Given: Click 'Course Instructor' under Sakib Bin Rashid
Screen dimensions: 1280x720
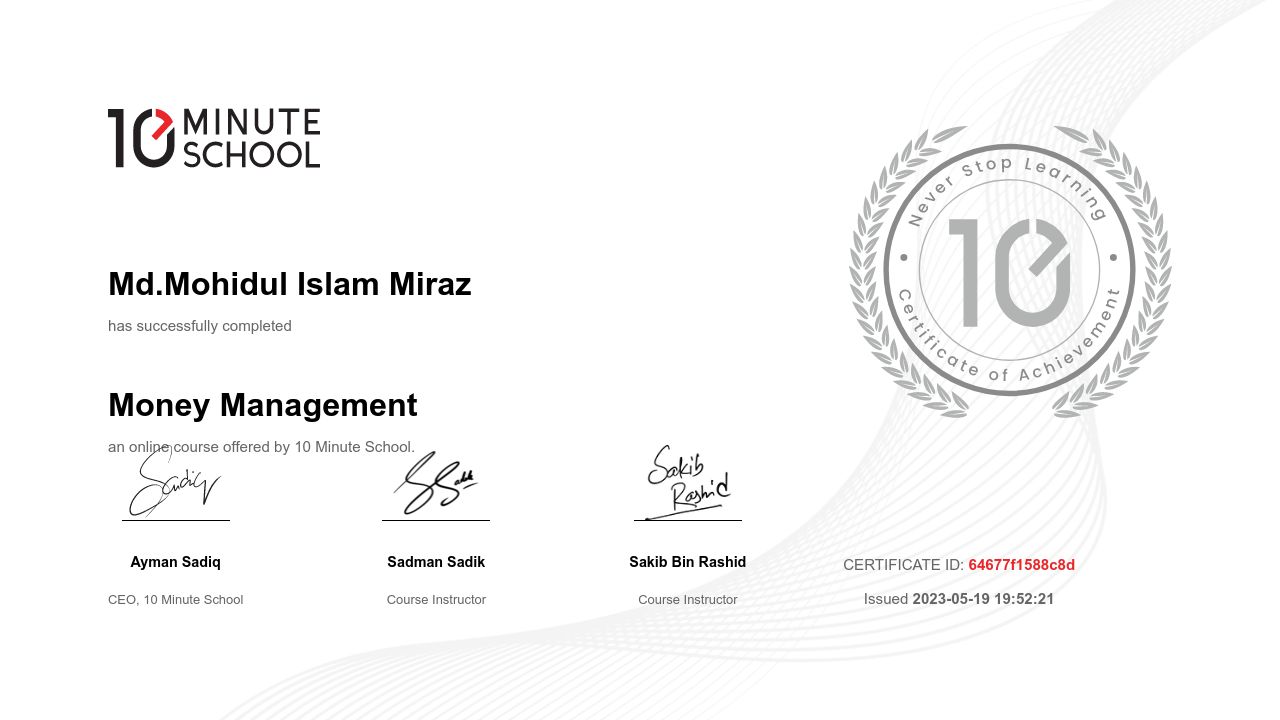Looking at the screenshot, I should 688,600.
